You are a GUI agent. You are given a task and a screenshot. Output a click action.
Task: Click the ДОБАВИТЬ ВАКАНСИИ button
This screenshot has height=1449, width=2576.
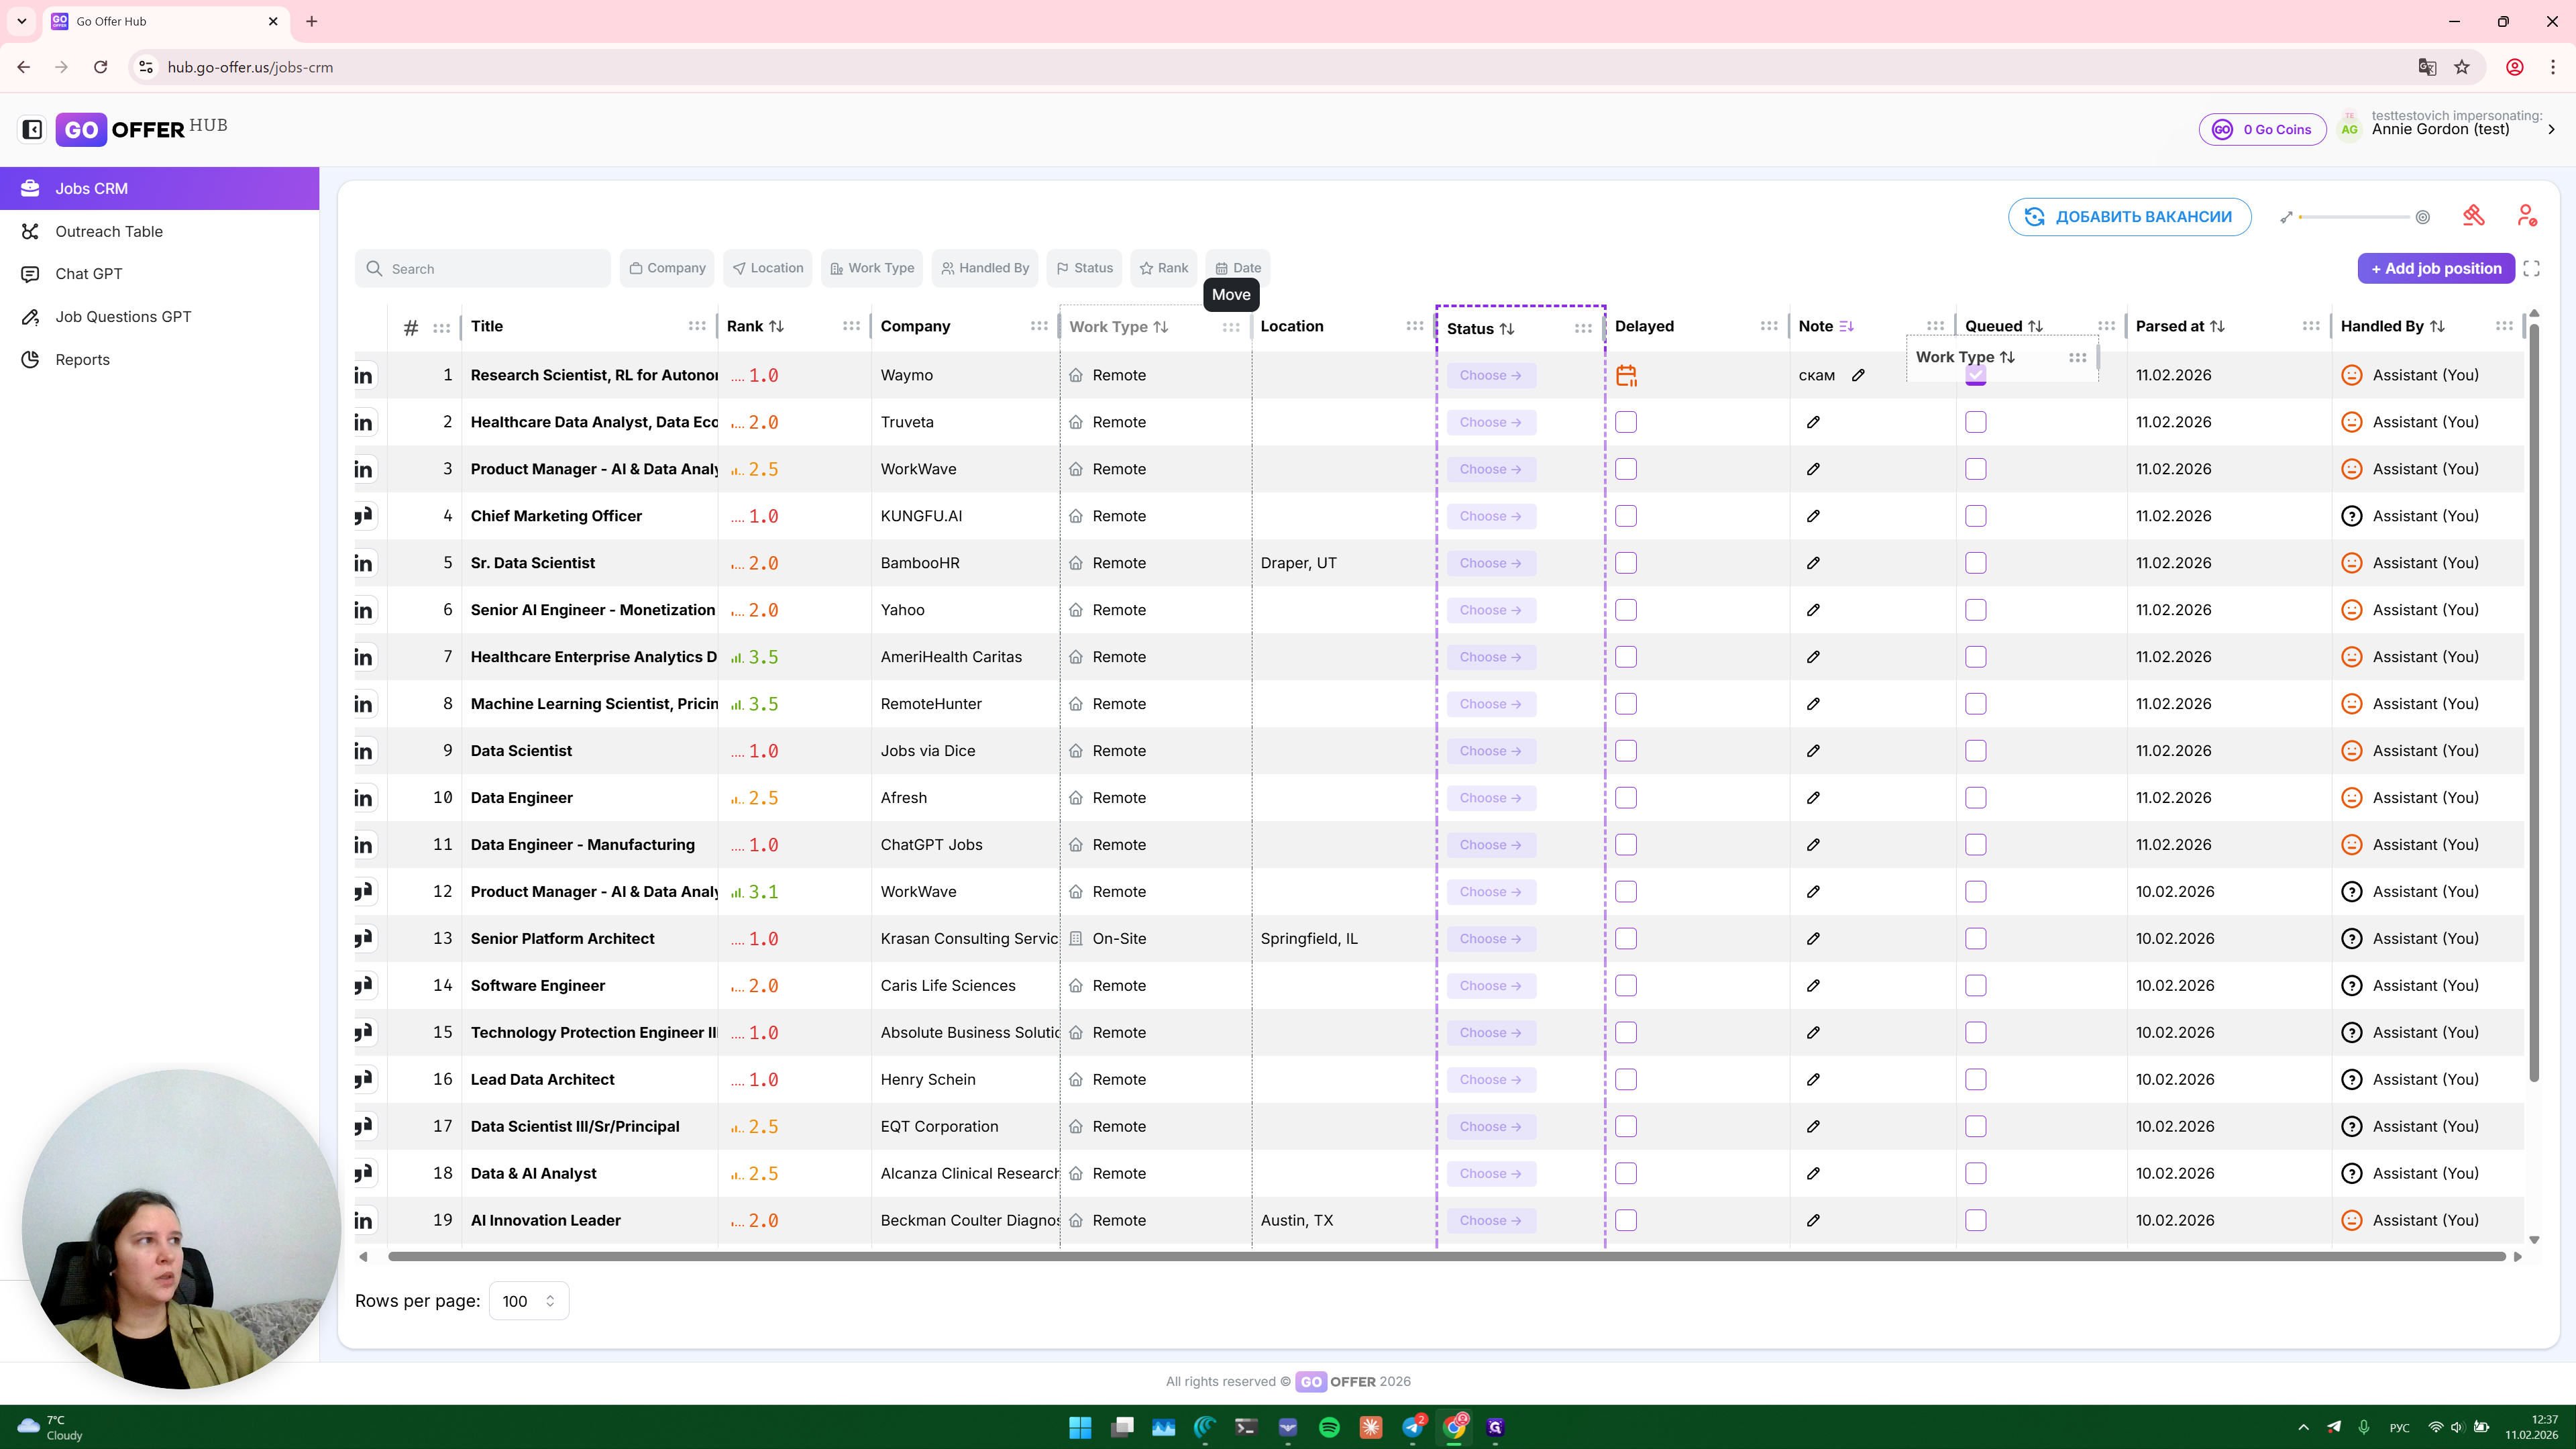(x=2129, y=217)
